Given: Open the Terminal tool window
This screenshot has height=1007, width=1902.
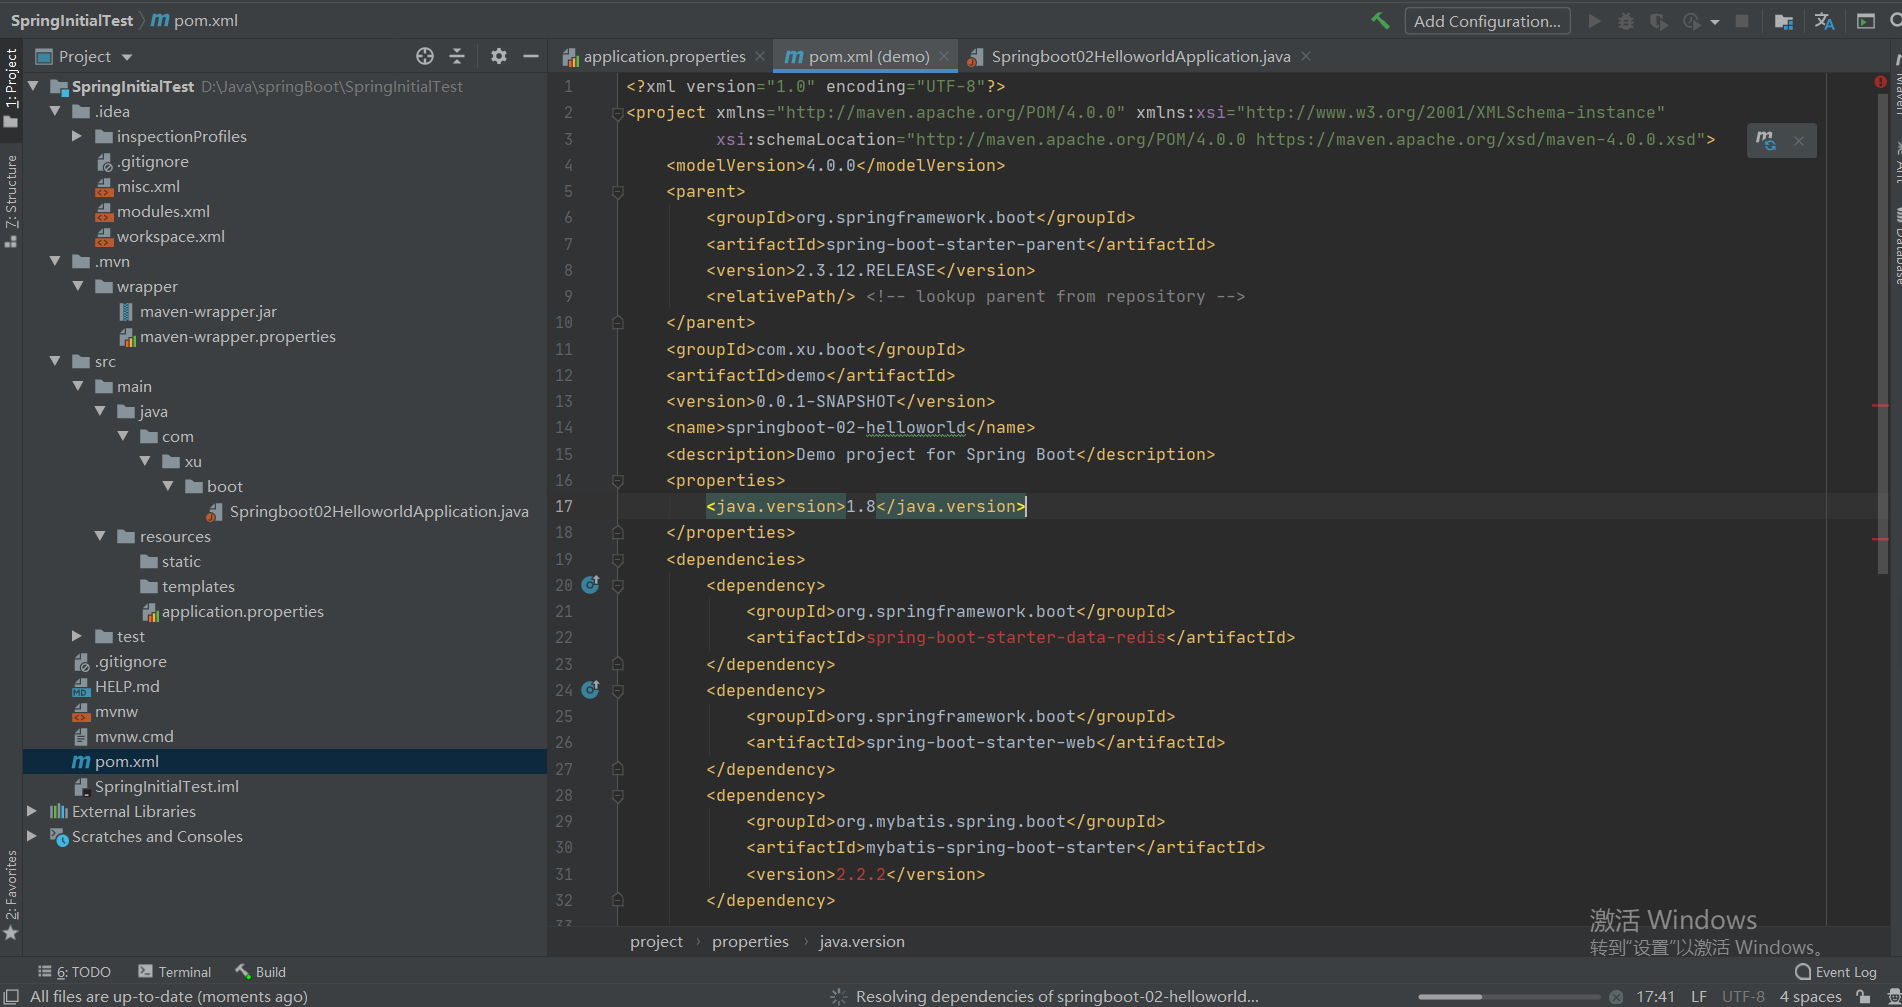Looking at the screenshot, I should (x=175, y=972).
